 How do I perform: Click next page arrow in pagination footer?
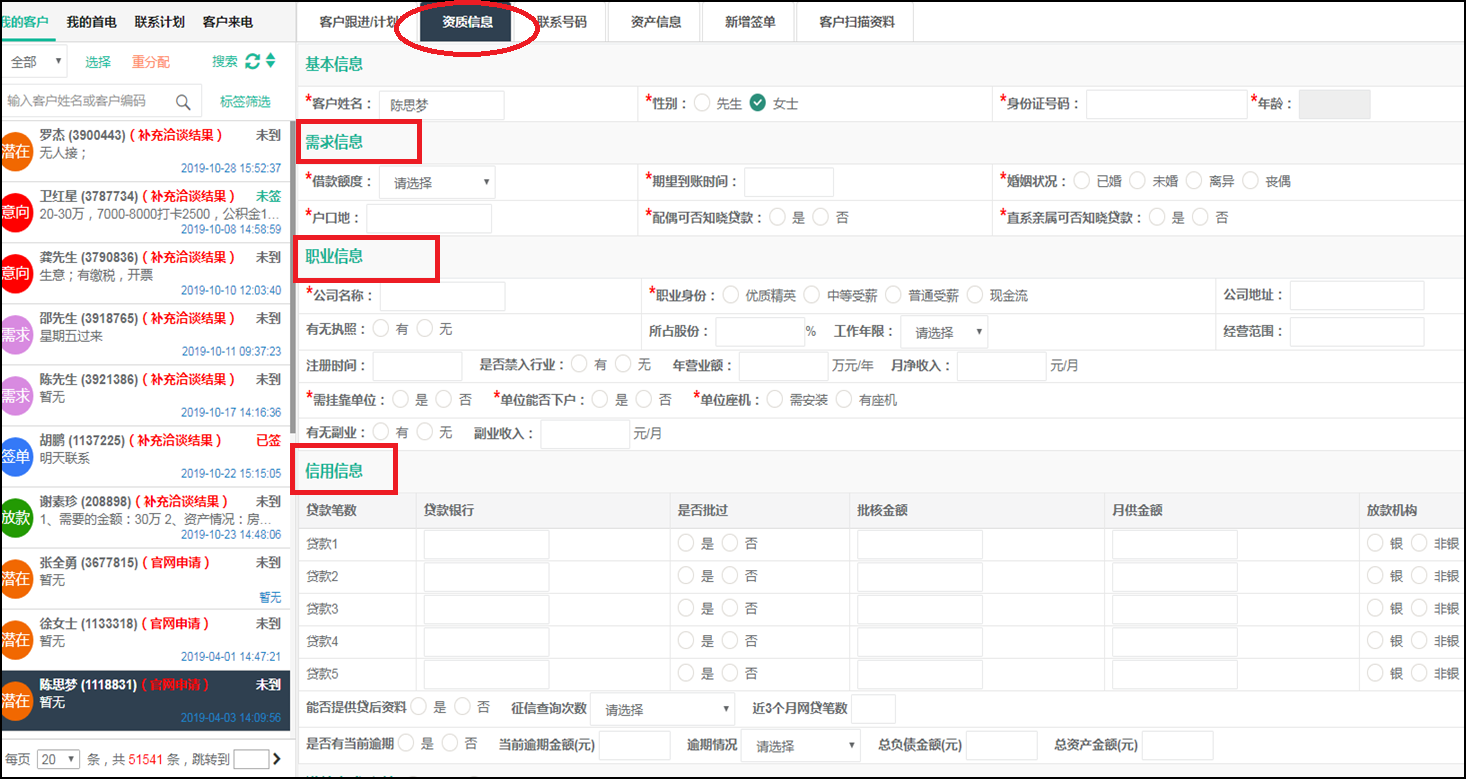coord(277,759)
